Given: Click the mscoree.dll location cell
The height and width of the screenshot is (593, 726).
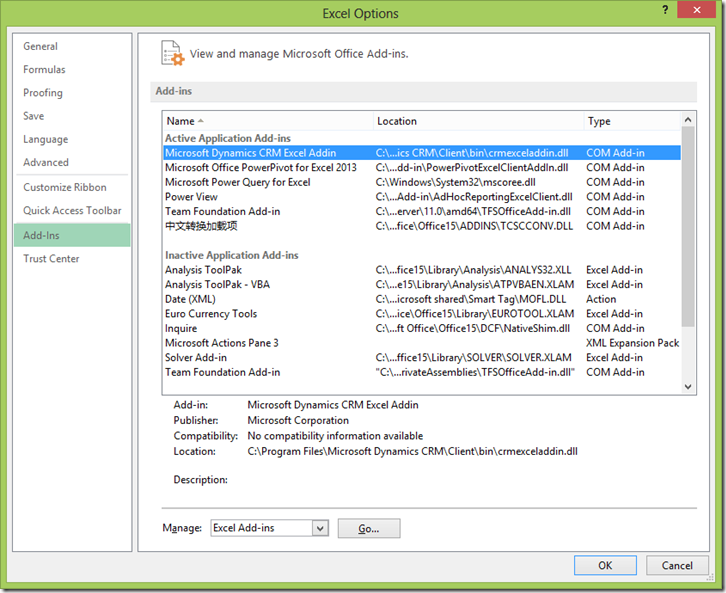Looking at the screenshot, I should (456, 182).
